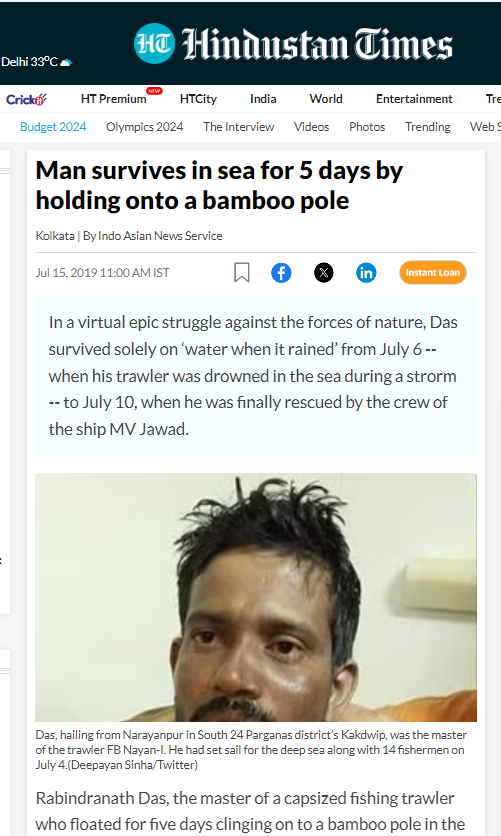Share the article on X

coord(324,273)
